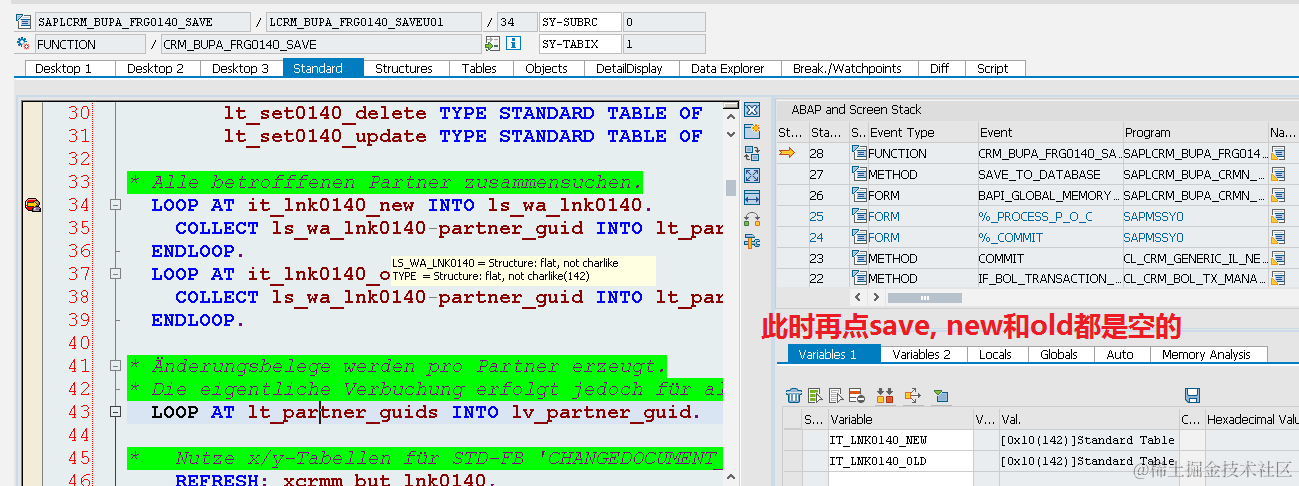Click the Standard Table value of IT_LNK0140_NEW

1088,440
